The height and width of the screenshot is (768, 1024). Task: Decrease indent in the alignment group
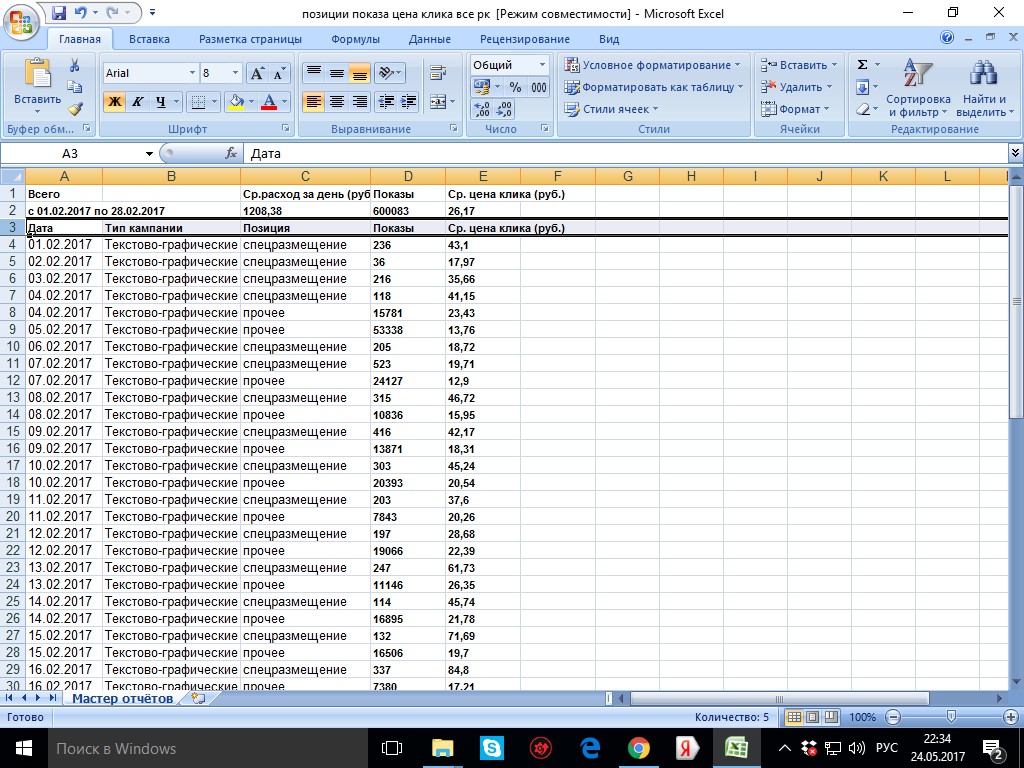[386, 102]
